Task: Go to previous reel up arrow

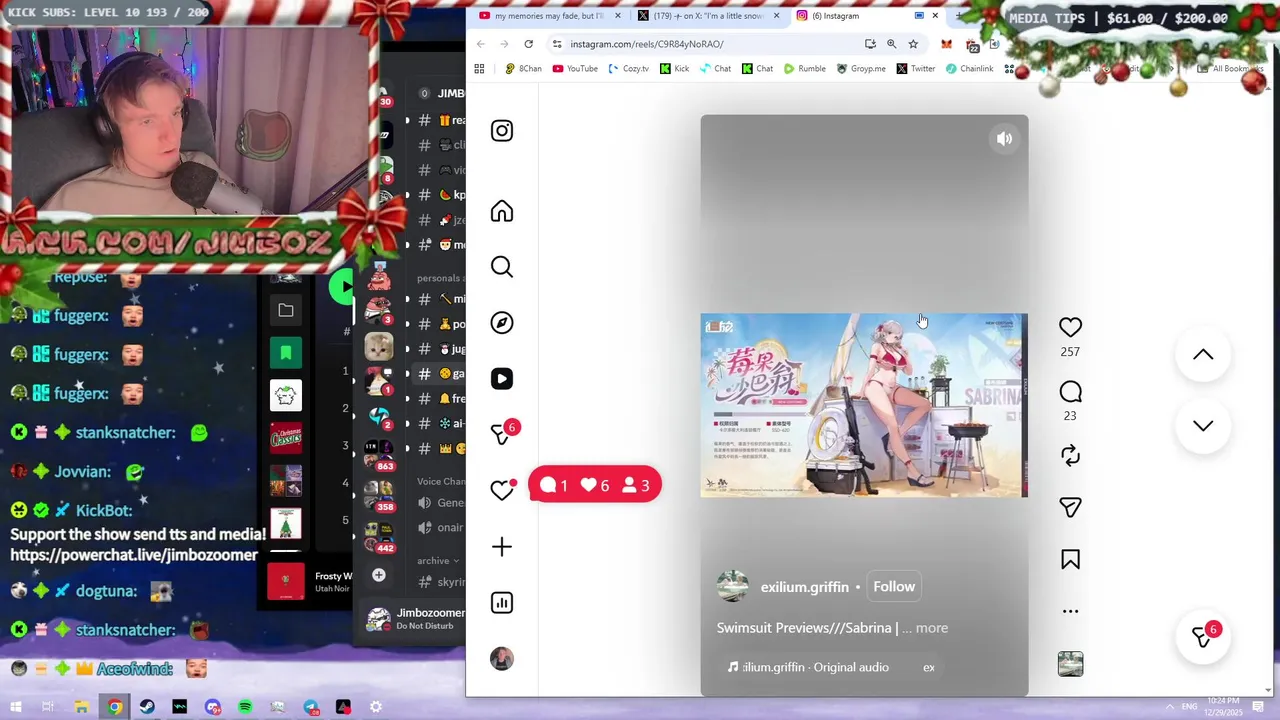Action: pyautogui.click(x=1203, y=355)
